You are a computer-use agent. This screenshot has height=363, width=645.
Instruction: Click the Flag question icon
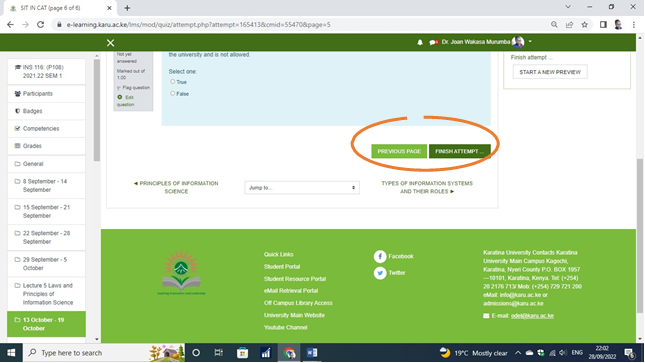tap(119, 88)
